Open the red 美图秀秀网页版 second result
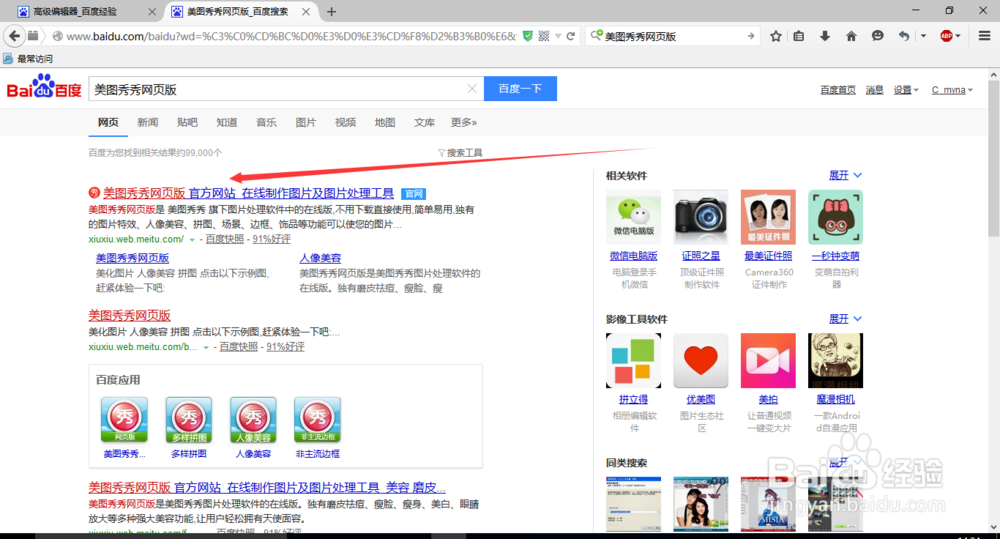The width and height of the screenshot is (1000, 539). coord(129,316)
